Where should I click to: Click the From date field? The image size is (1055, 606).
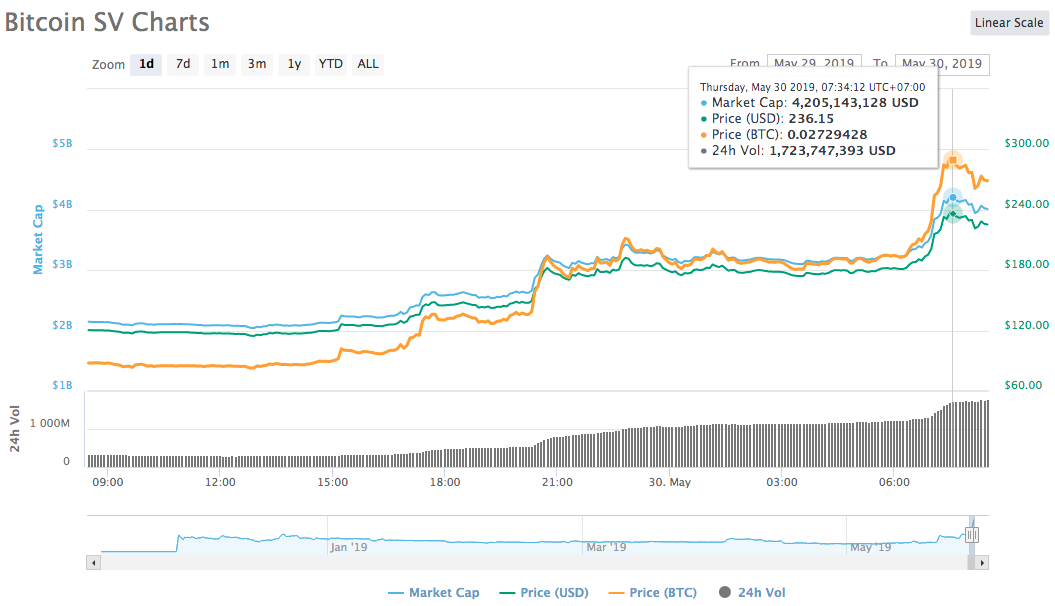pos(814,64)
